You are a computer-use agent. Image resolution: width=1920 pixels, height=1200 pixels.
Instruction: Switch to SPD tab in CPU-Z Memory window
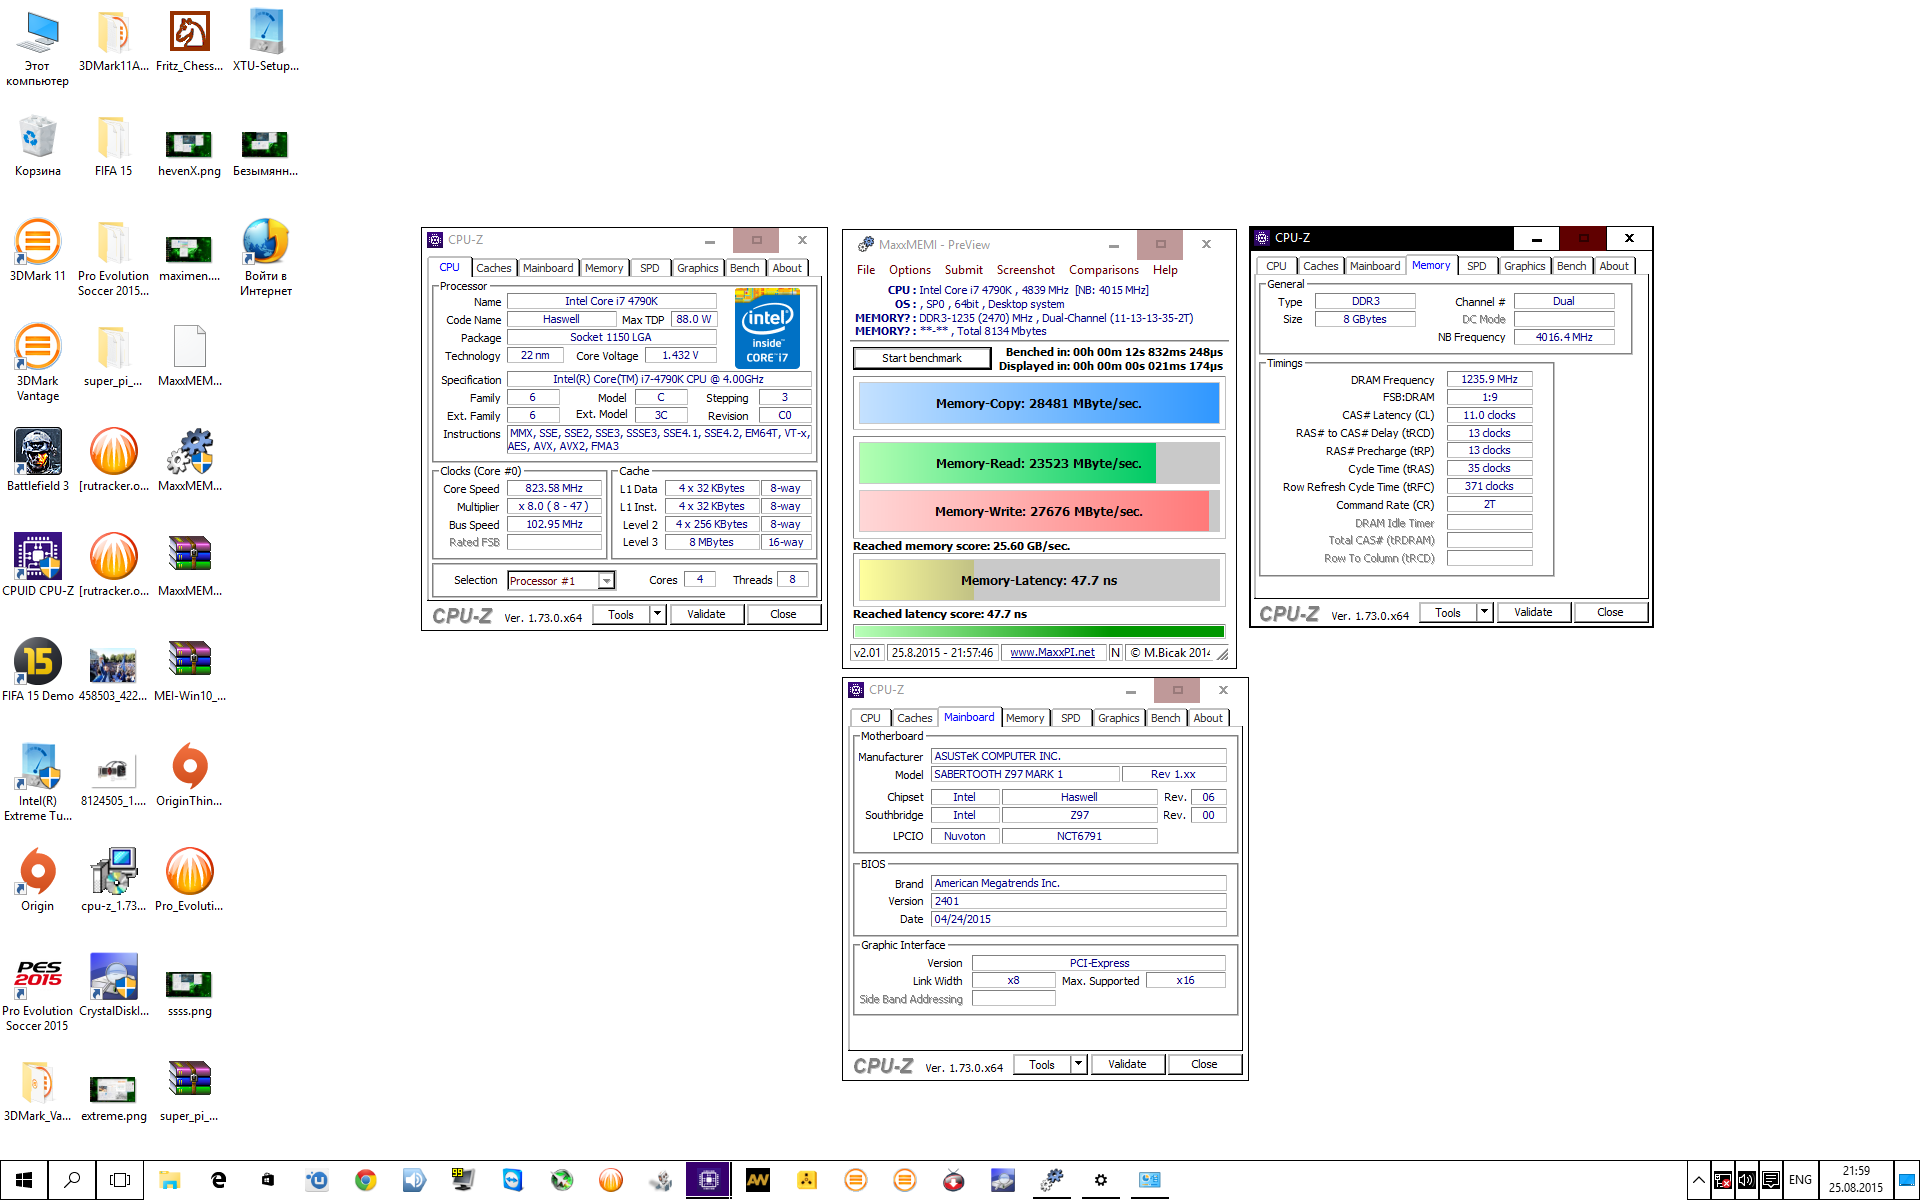point(1477,266)
